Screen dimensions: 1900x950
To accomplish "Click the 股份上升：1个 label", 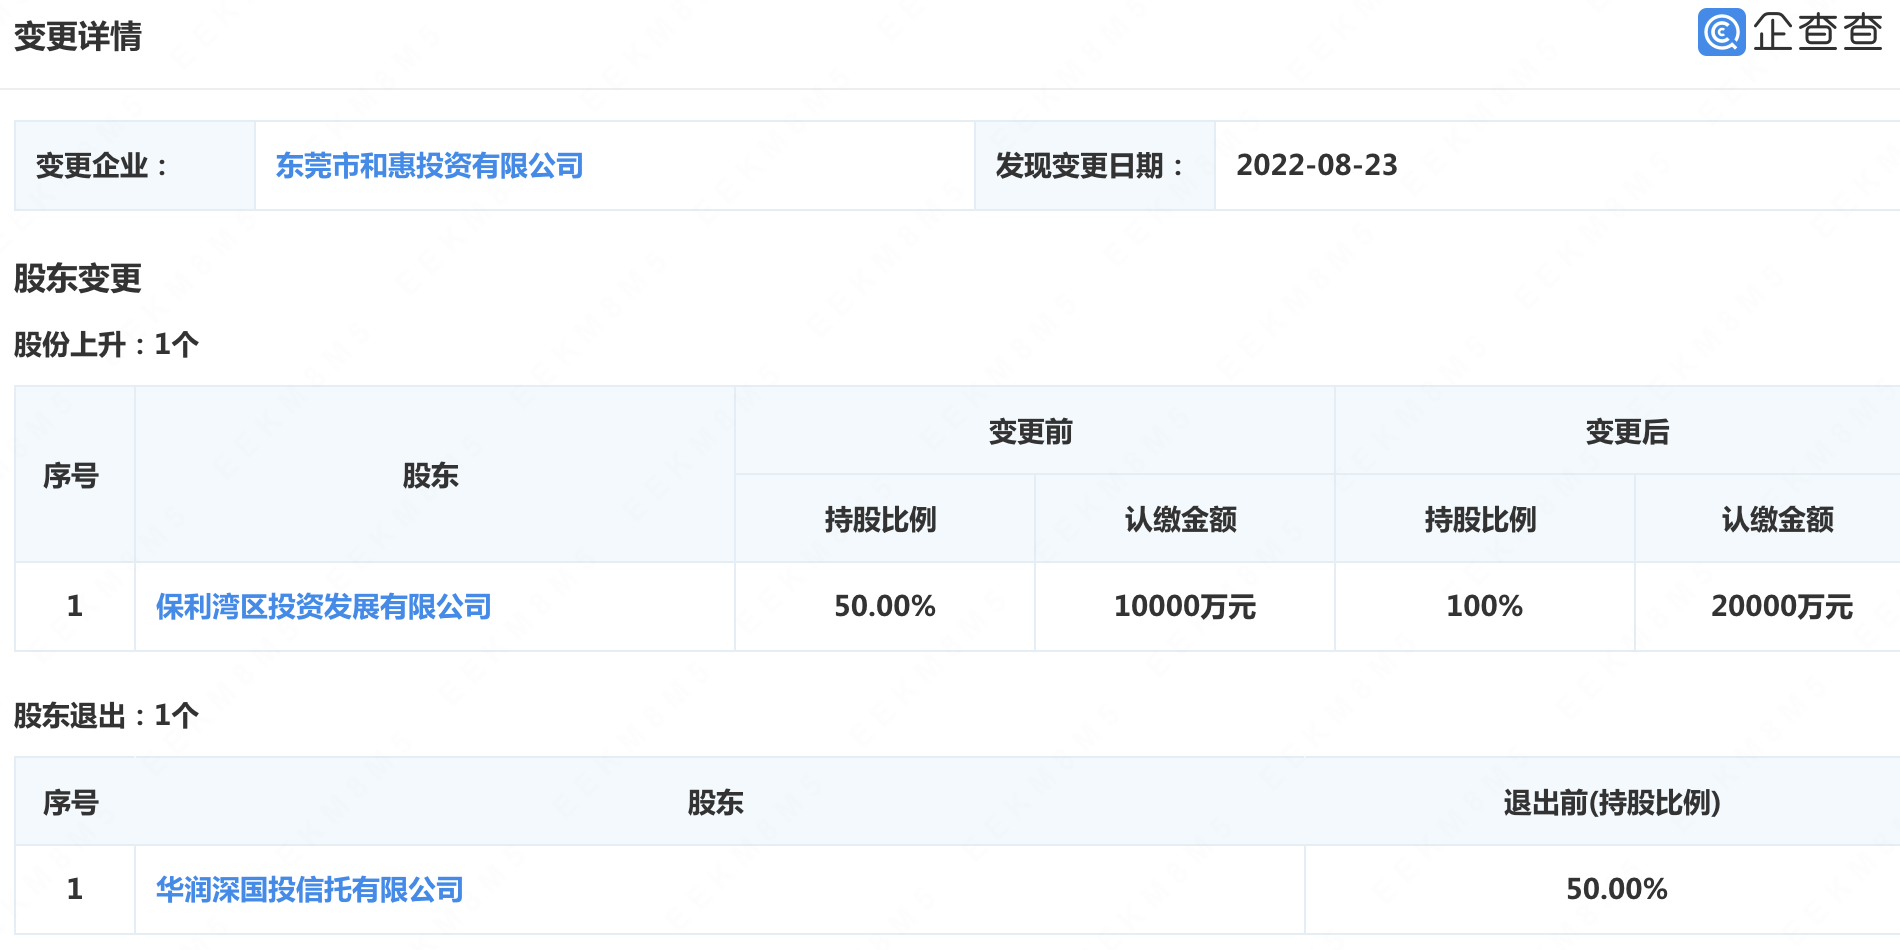I will tap(106, 345).
